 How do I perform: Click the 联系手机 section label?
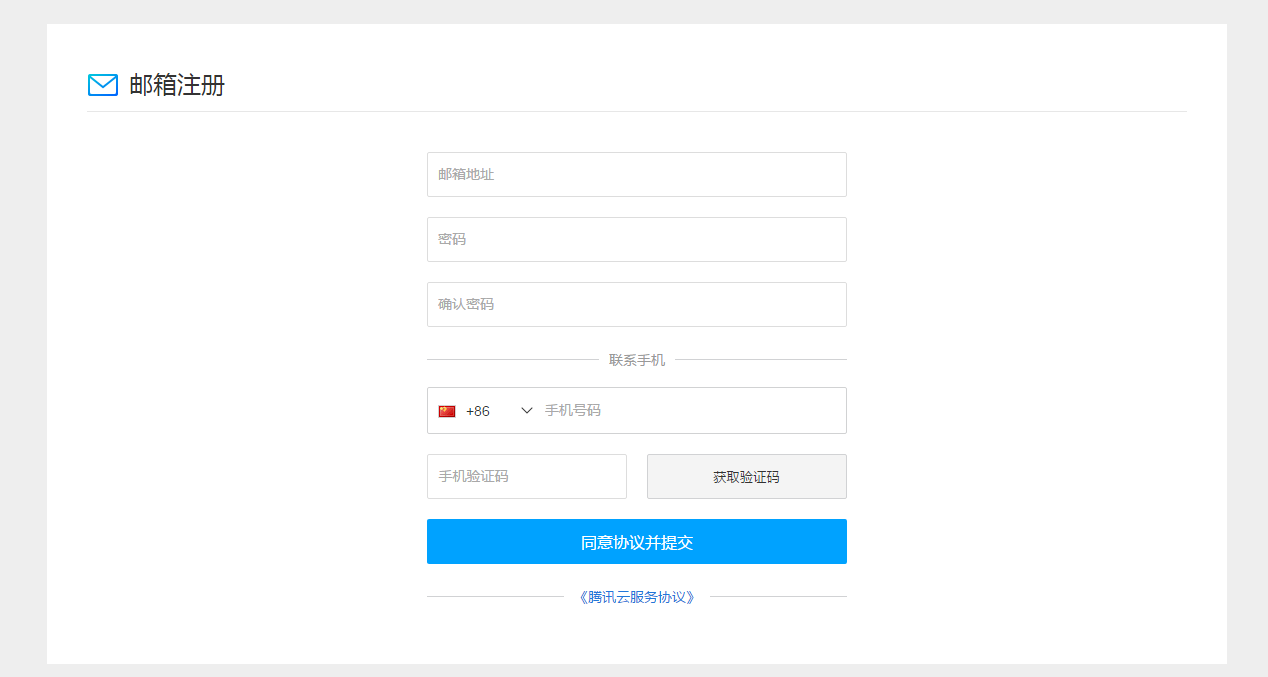(636, 360)
